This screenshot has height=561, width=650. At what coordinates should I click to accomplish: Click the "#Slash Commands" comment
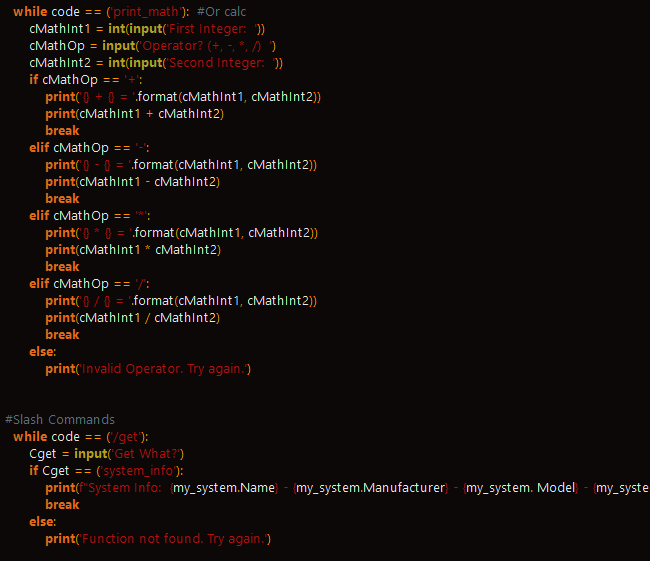(x=60, y=420)
